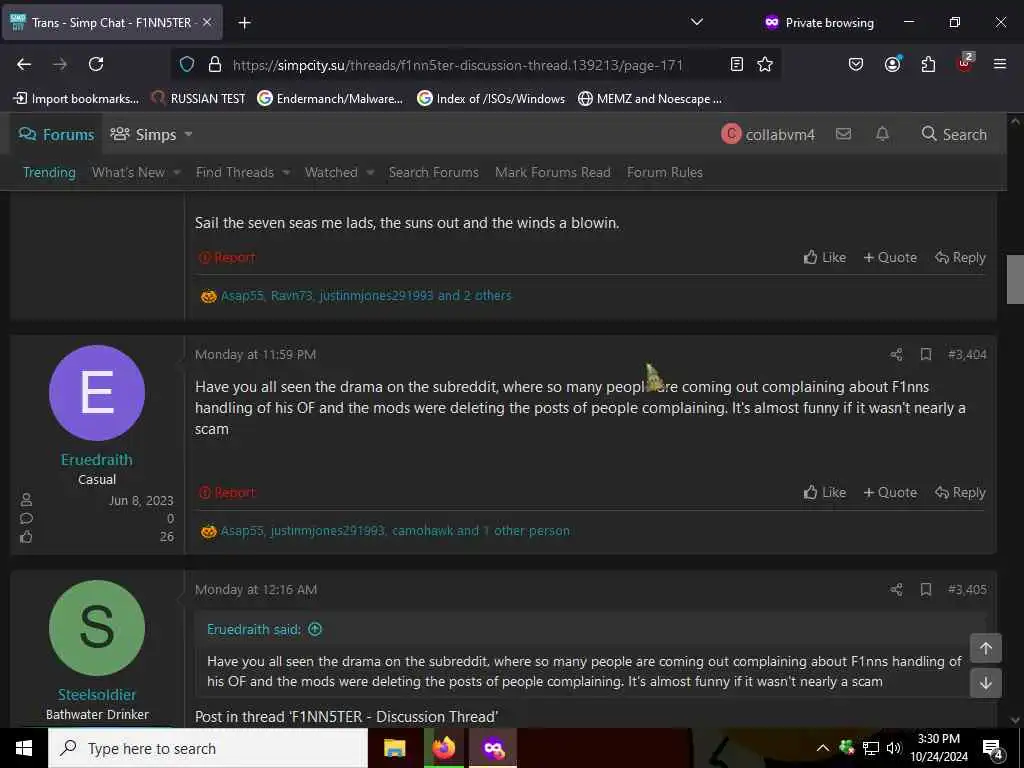Image resolution: width=1024 pixels, height=768 pixels.
Task: Open the tracking protection shield icon
Action: tap(187, 64)
